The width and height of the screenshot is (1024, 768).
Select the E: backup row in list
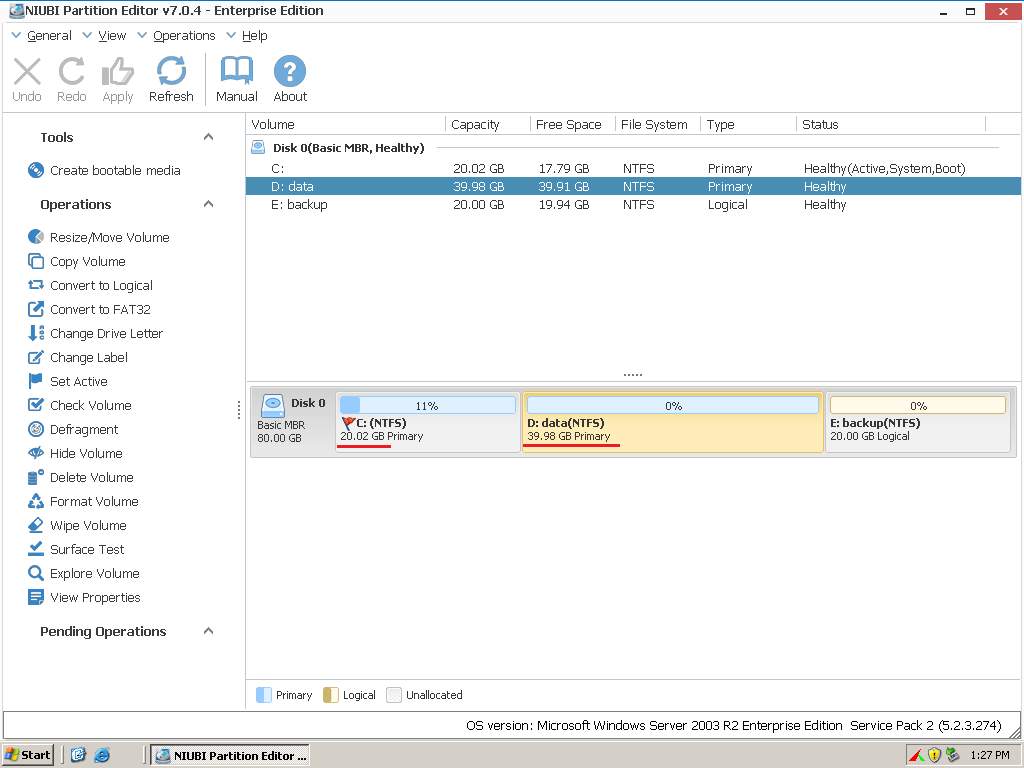[x=633, y=204]
